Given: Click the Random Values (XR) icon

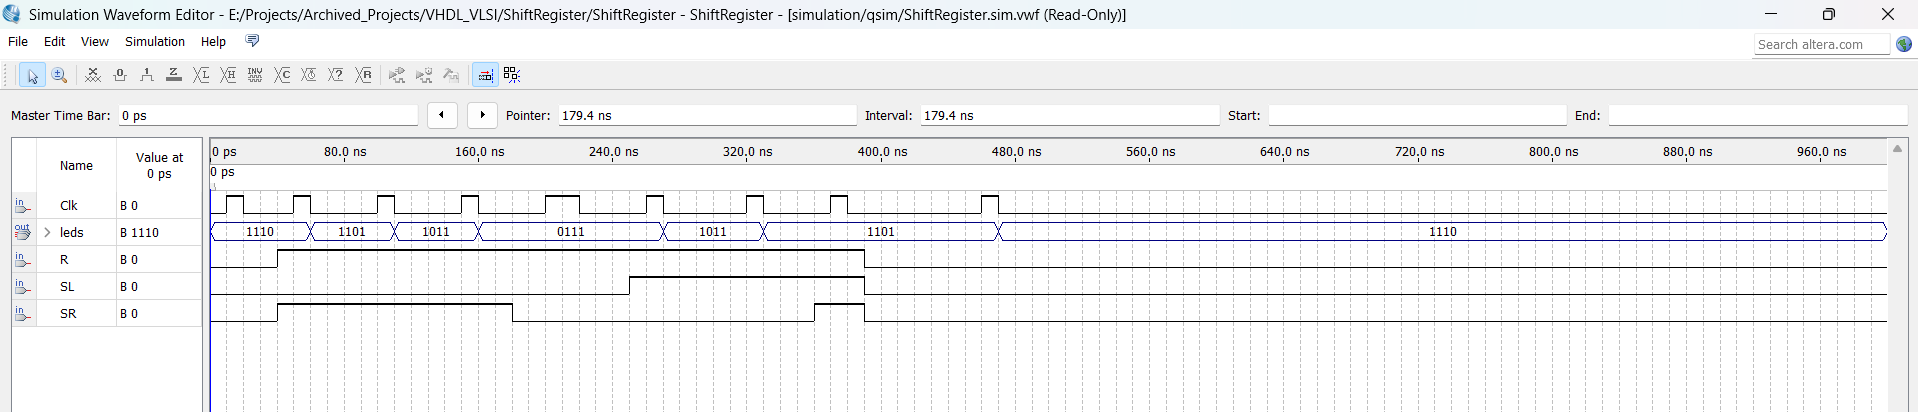Looking at the screenshot, I should tap(363, 75).
